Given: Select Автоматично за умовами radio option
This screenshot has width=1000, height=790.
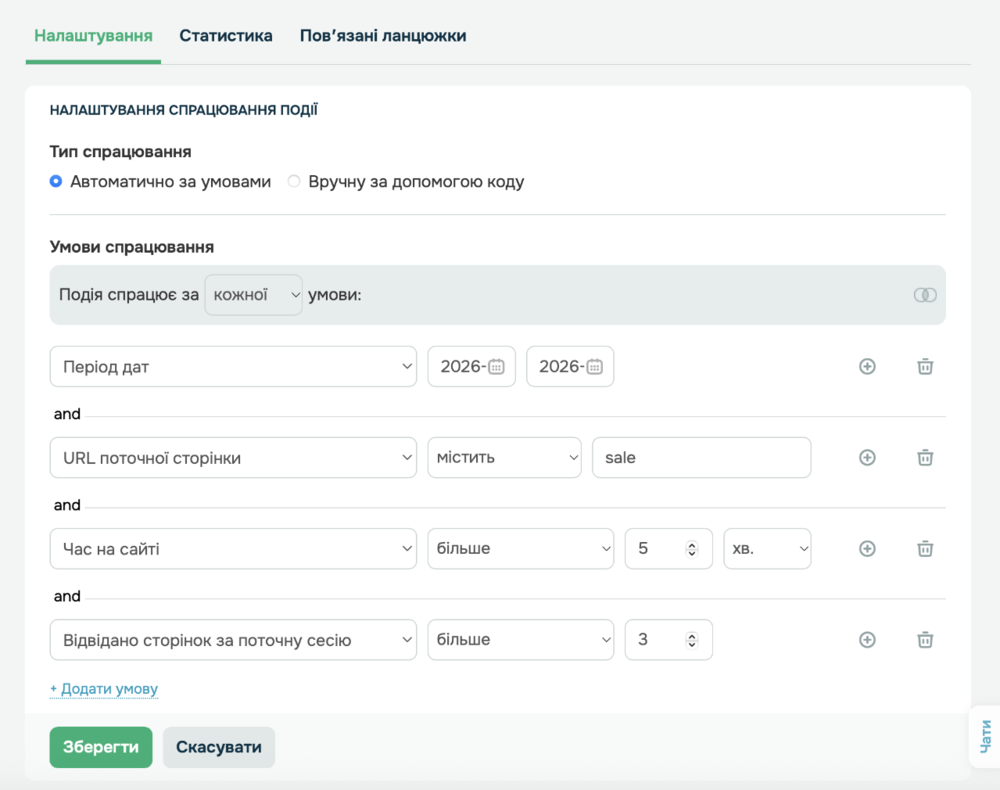Looking at the screenshot, I should (56, 182).
